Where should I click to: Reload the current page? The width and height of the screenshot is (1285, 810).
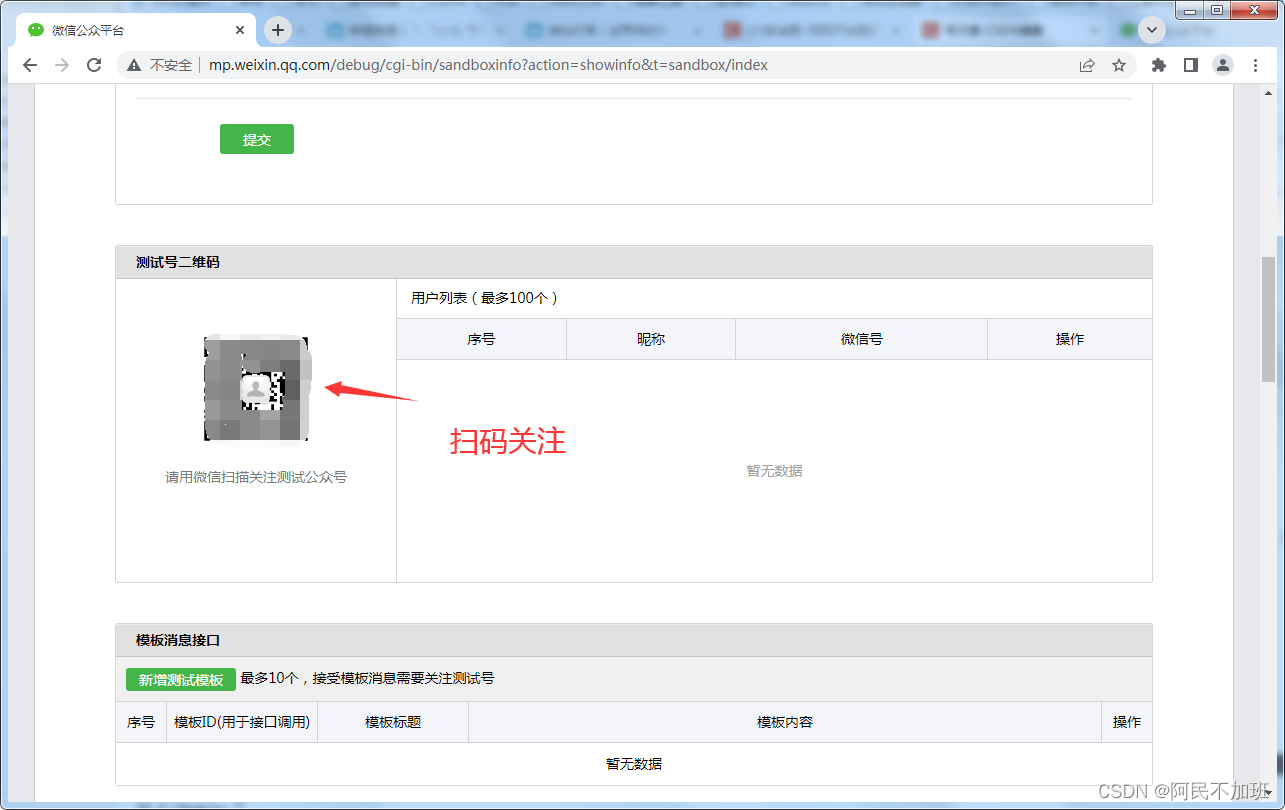(x=93, y=64)
